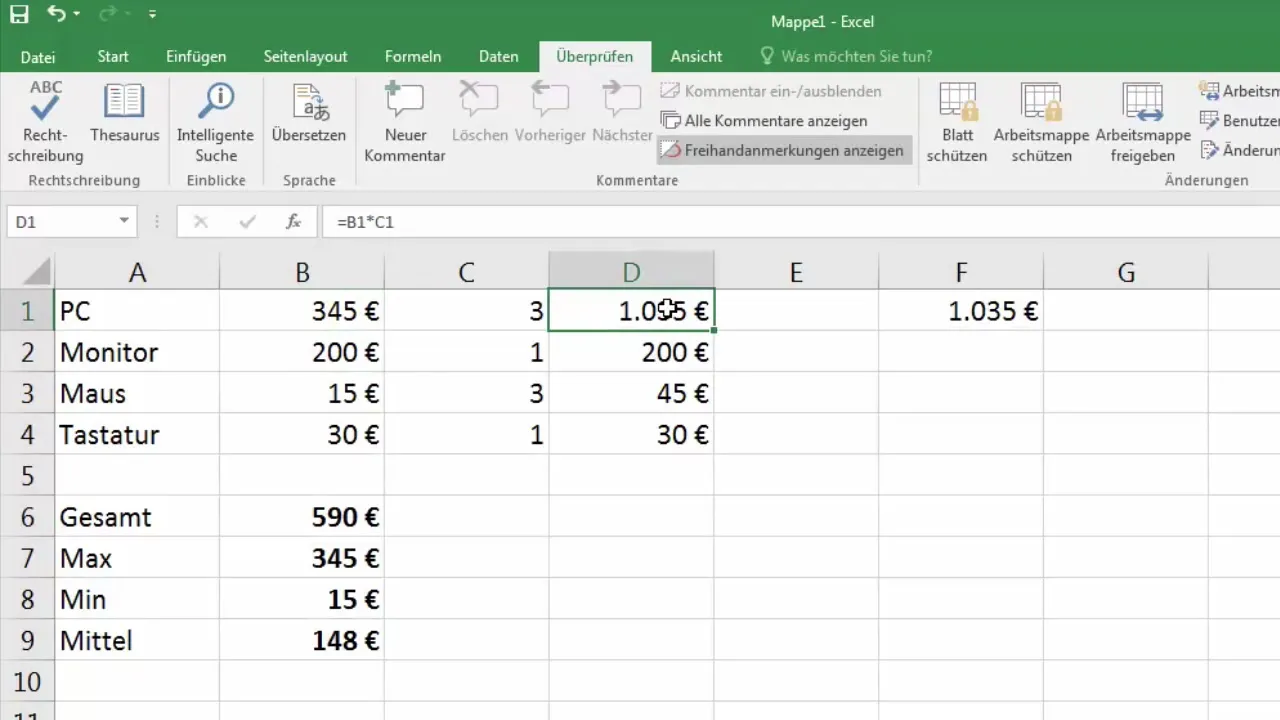The width and height of the screenshot is (1280, 720).
Task: Select column D header
Action: tap(631, 272)
